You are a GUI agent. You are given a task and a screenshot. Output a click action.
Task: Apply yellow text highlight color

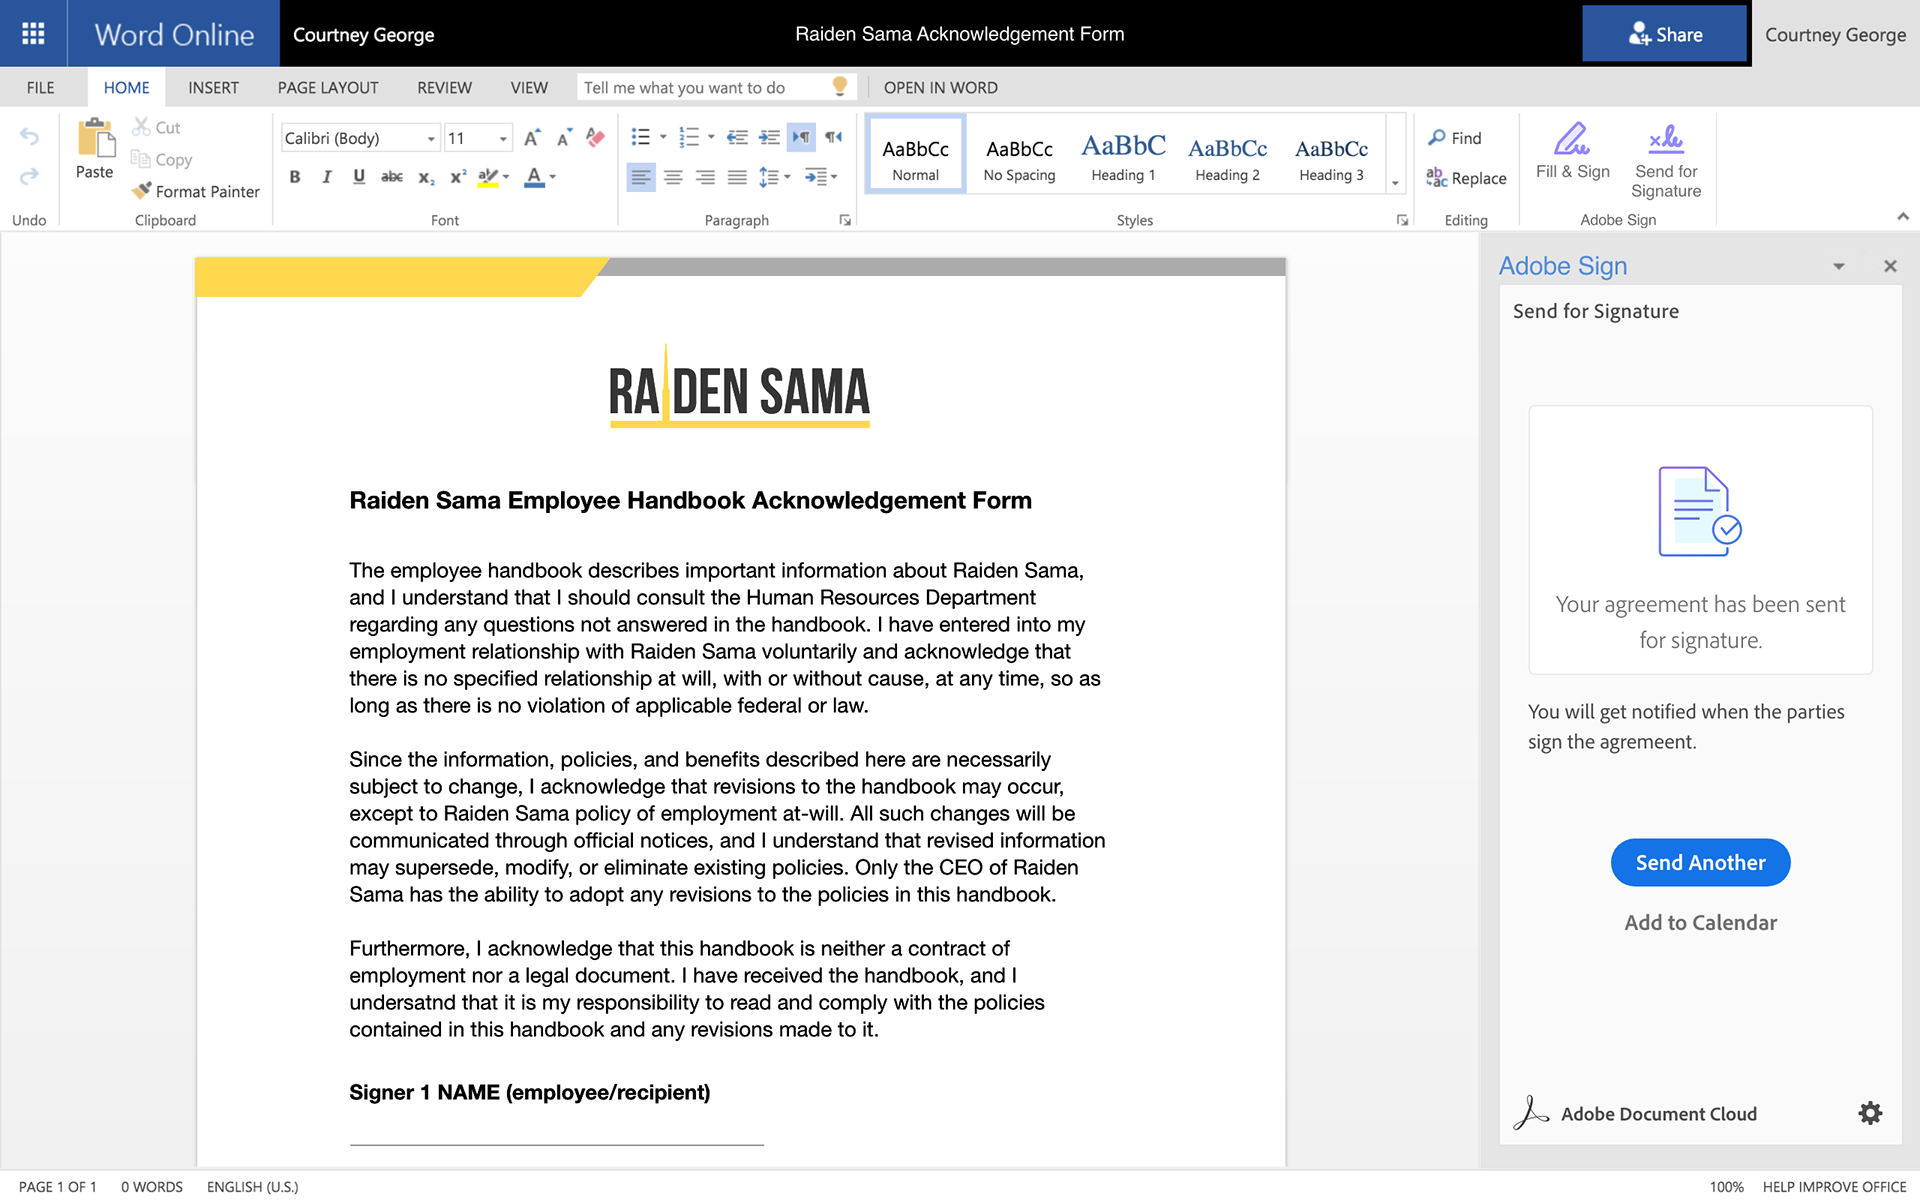pyautogui.click(x=488, y=177)
